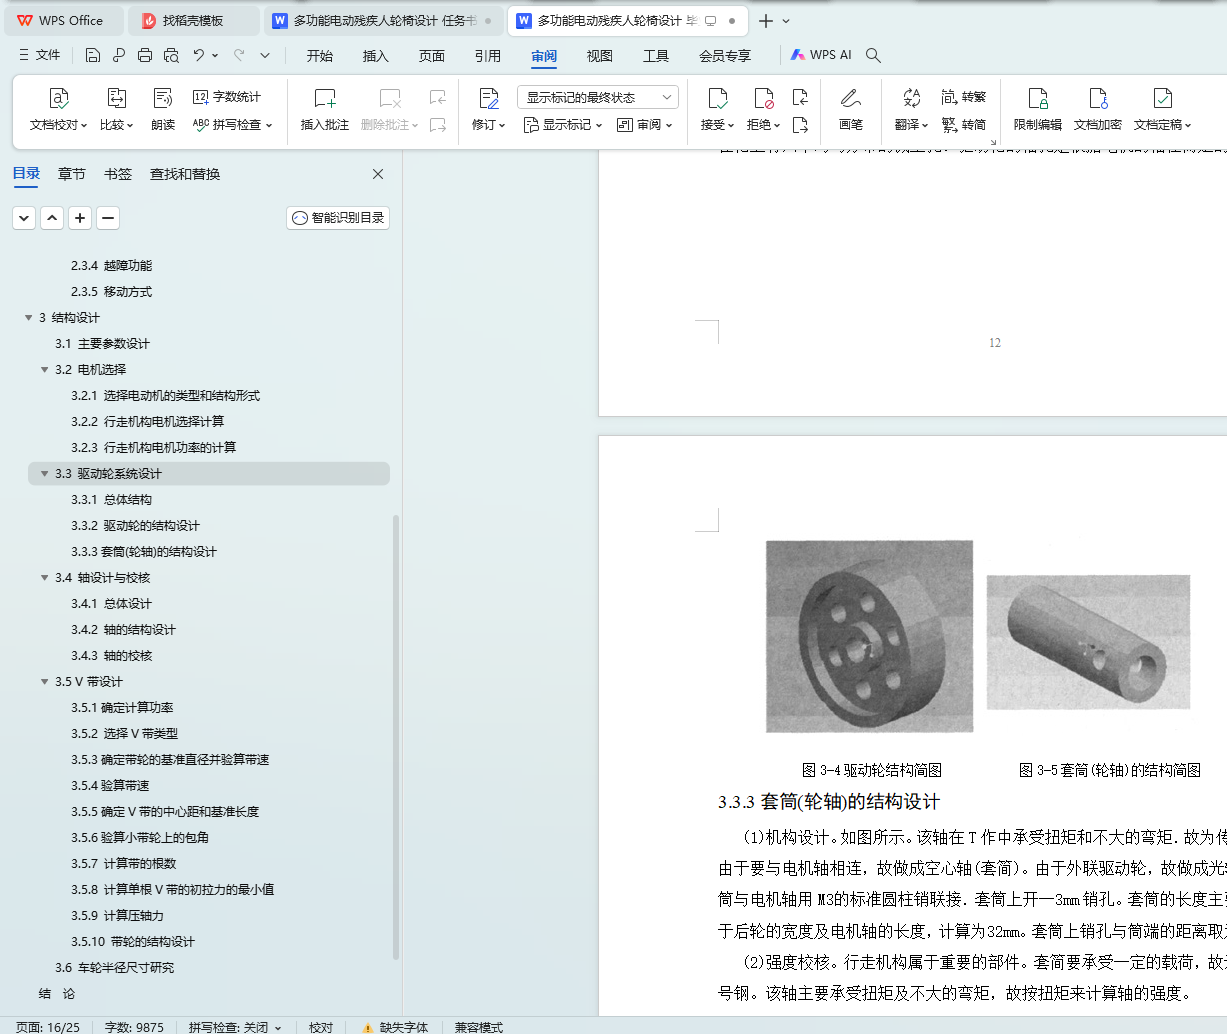Convert text with 转简

coord(964,125)
